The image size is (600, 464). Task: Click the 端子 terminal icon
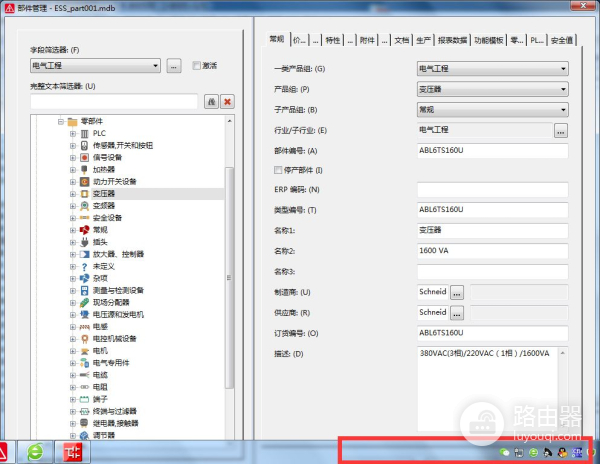(x=85, y=399)
